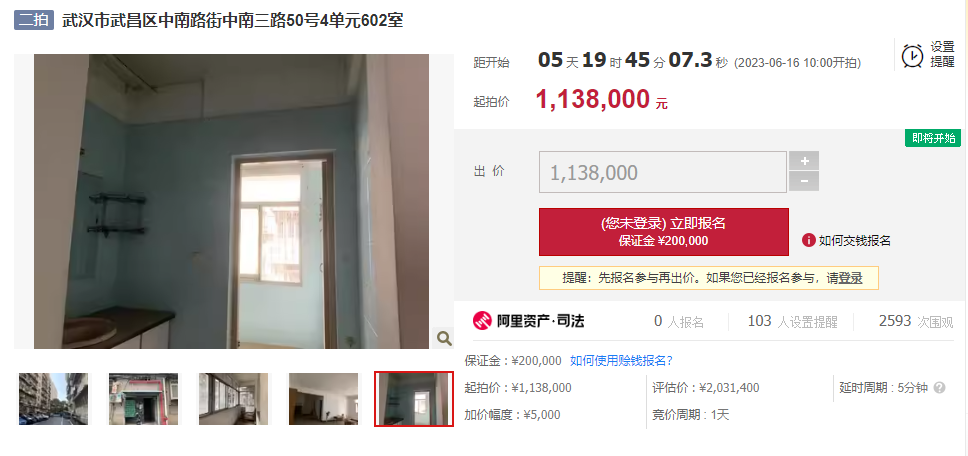Click the bid amount input field
Image resolution: width=968 pixels, height=456 pixels.
(662, 172)
